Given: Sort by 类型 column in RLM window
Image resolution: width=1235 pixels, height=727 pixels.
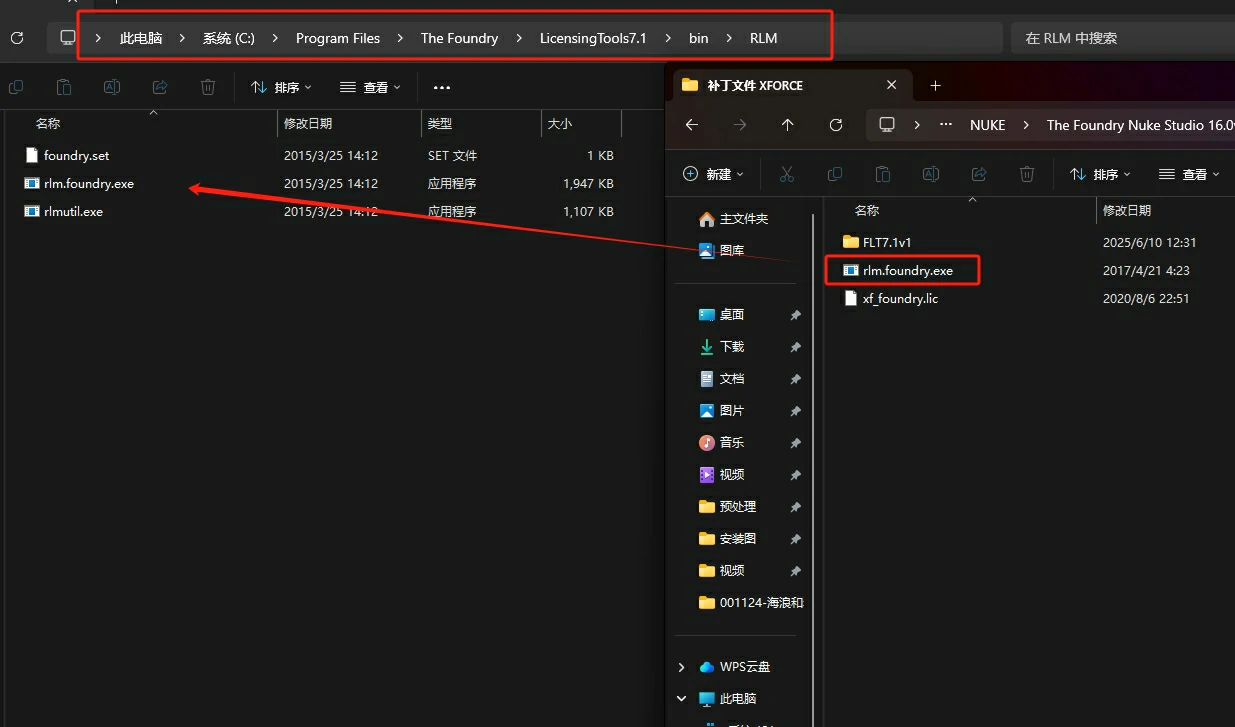Looking at the screenshot, I should click(440, 124).
